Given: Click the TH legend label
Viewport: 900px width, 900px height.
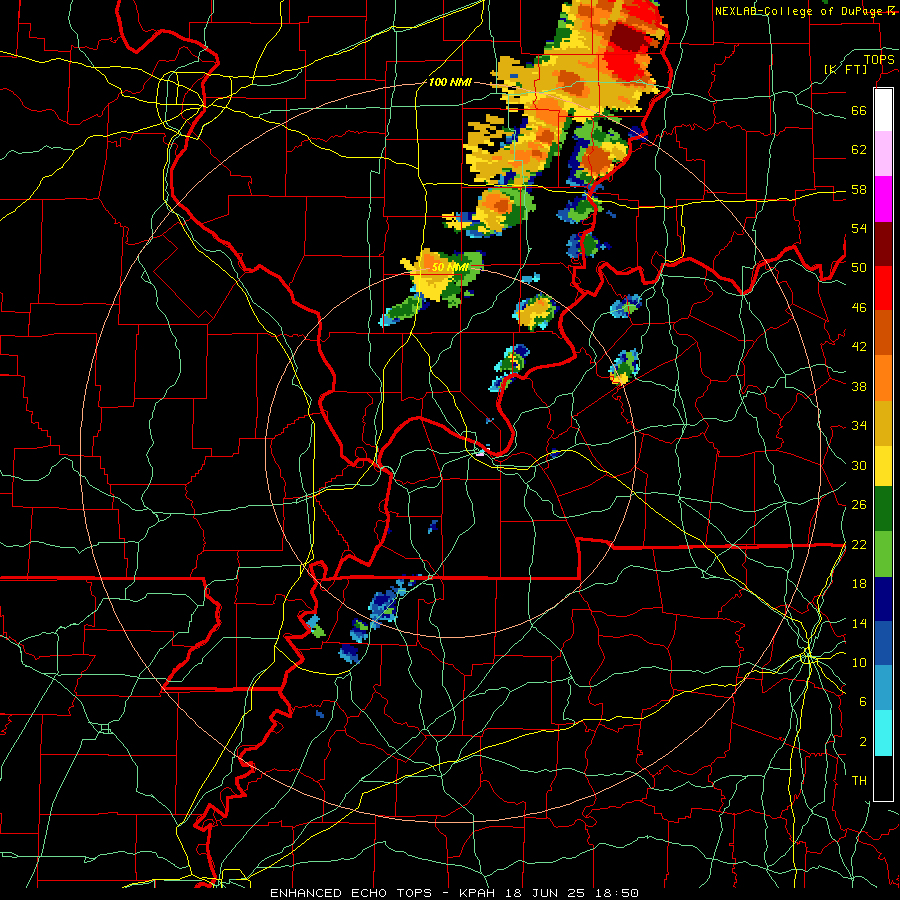Looking at the screenshot, I should tap(859, 781).
